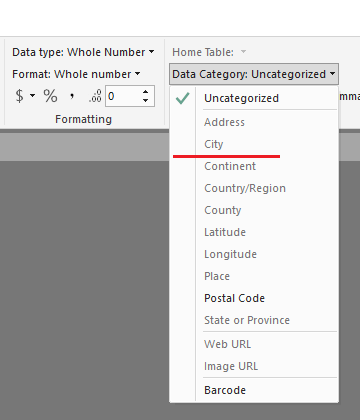Choose Address data category
This screenshot has width=360, height=420.
(254, 122)
